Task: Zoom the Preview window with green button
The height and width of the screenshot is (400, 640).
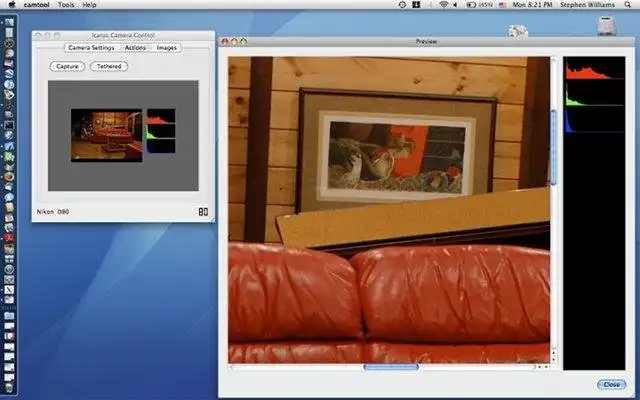Action: (244, 41)
